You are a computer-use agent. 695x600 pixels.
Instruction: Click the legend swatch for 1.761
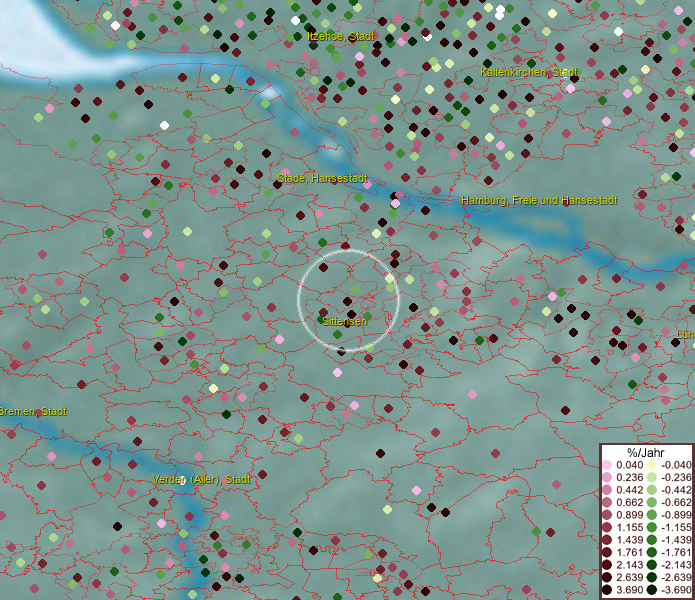tap(607, 552)
